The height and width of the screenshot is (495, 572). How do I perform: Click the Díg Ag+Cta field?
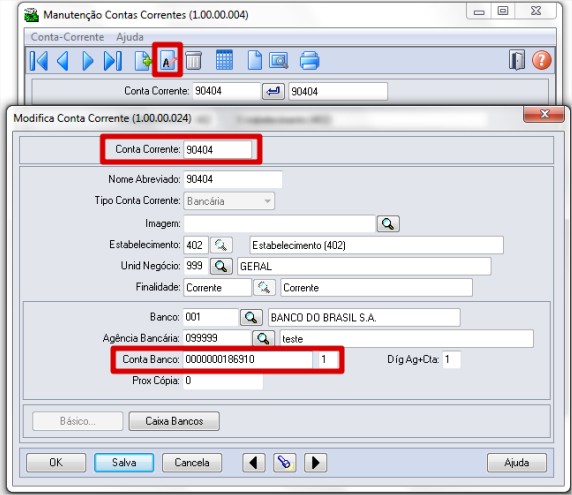[451, 359]
